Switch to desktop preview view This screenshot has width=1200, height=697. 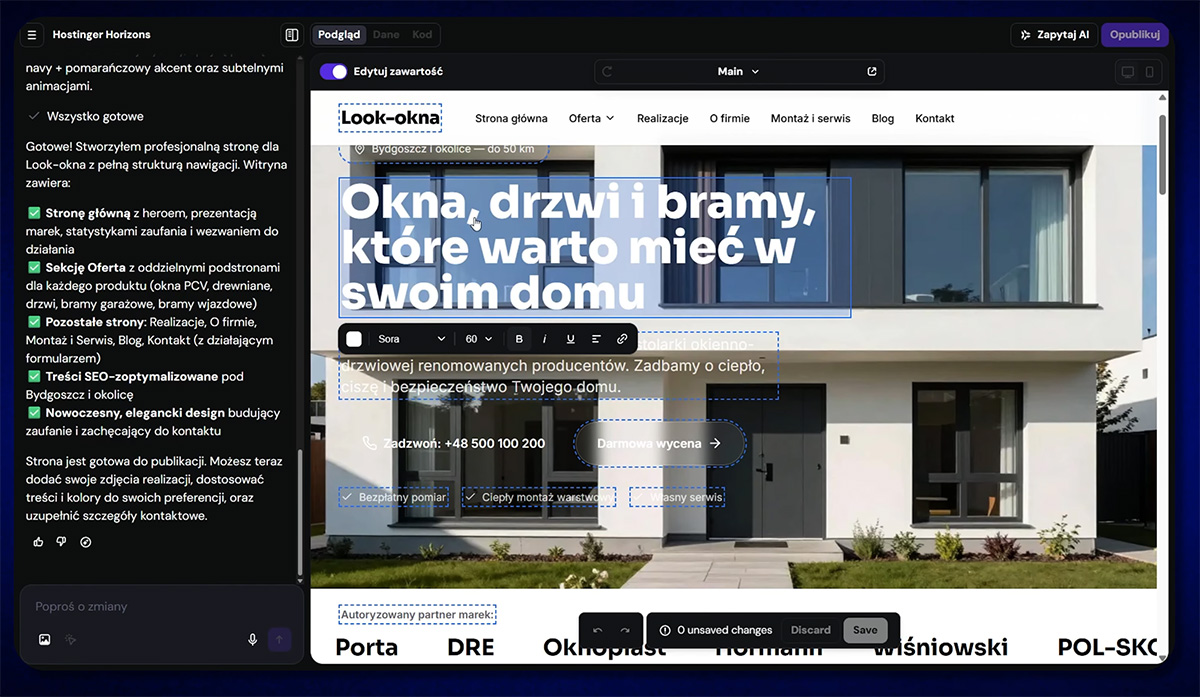[x=1128, y=72]
